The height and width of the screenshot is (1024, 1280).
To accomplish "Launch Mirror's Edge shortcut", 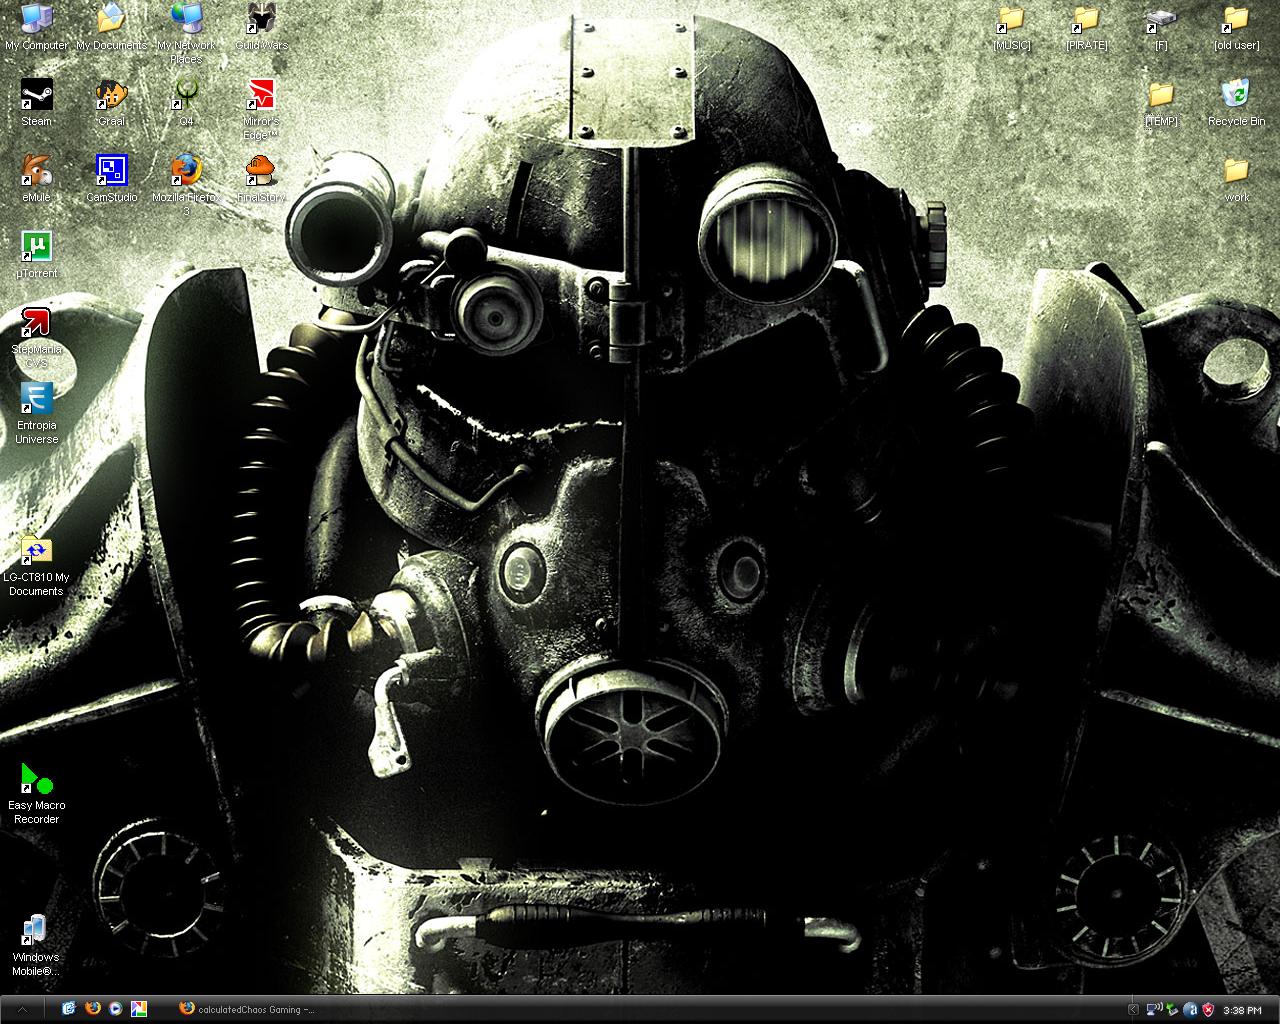I will click(261, 109).
